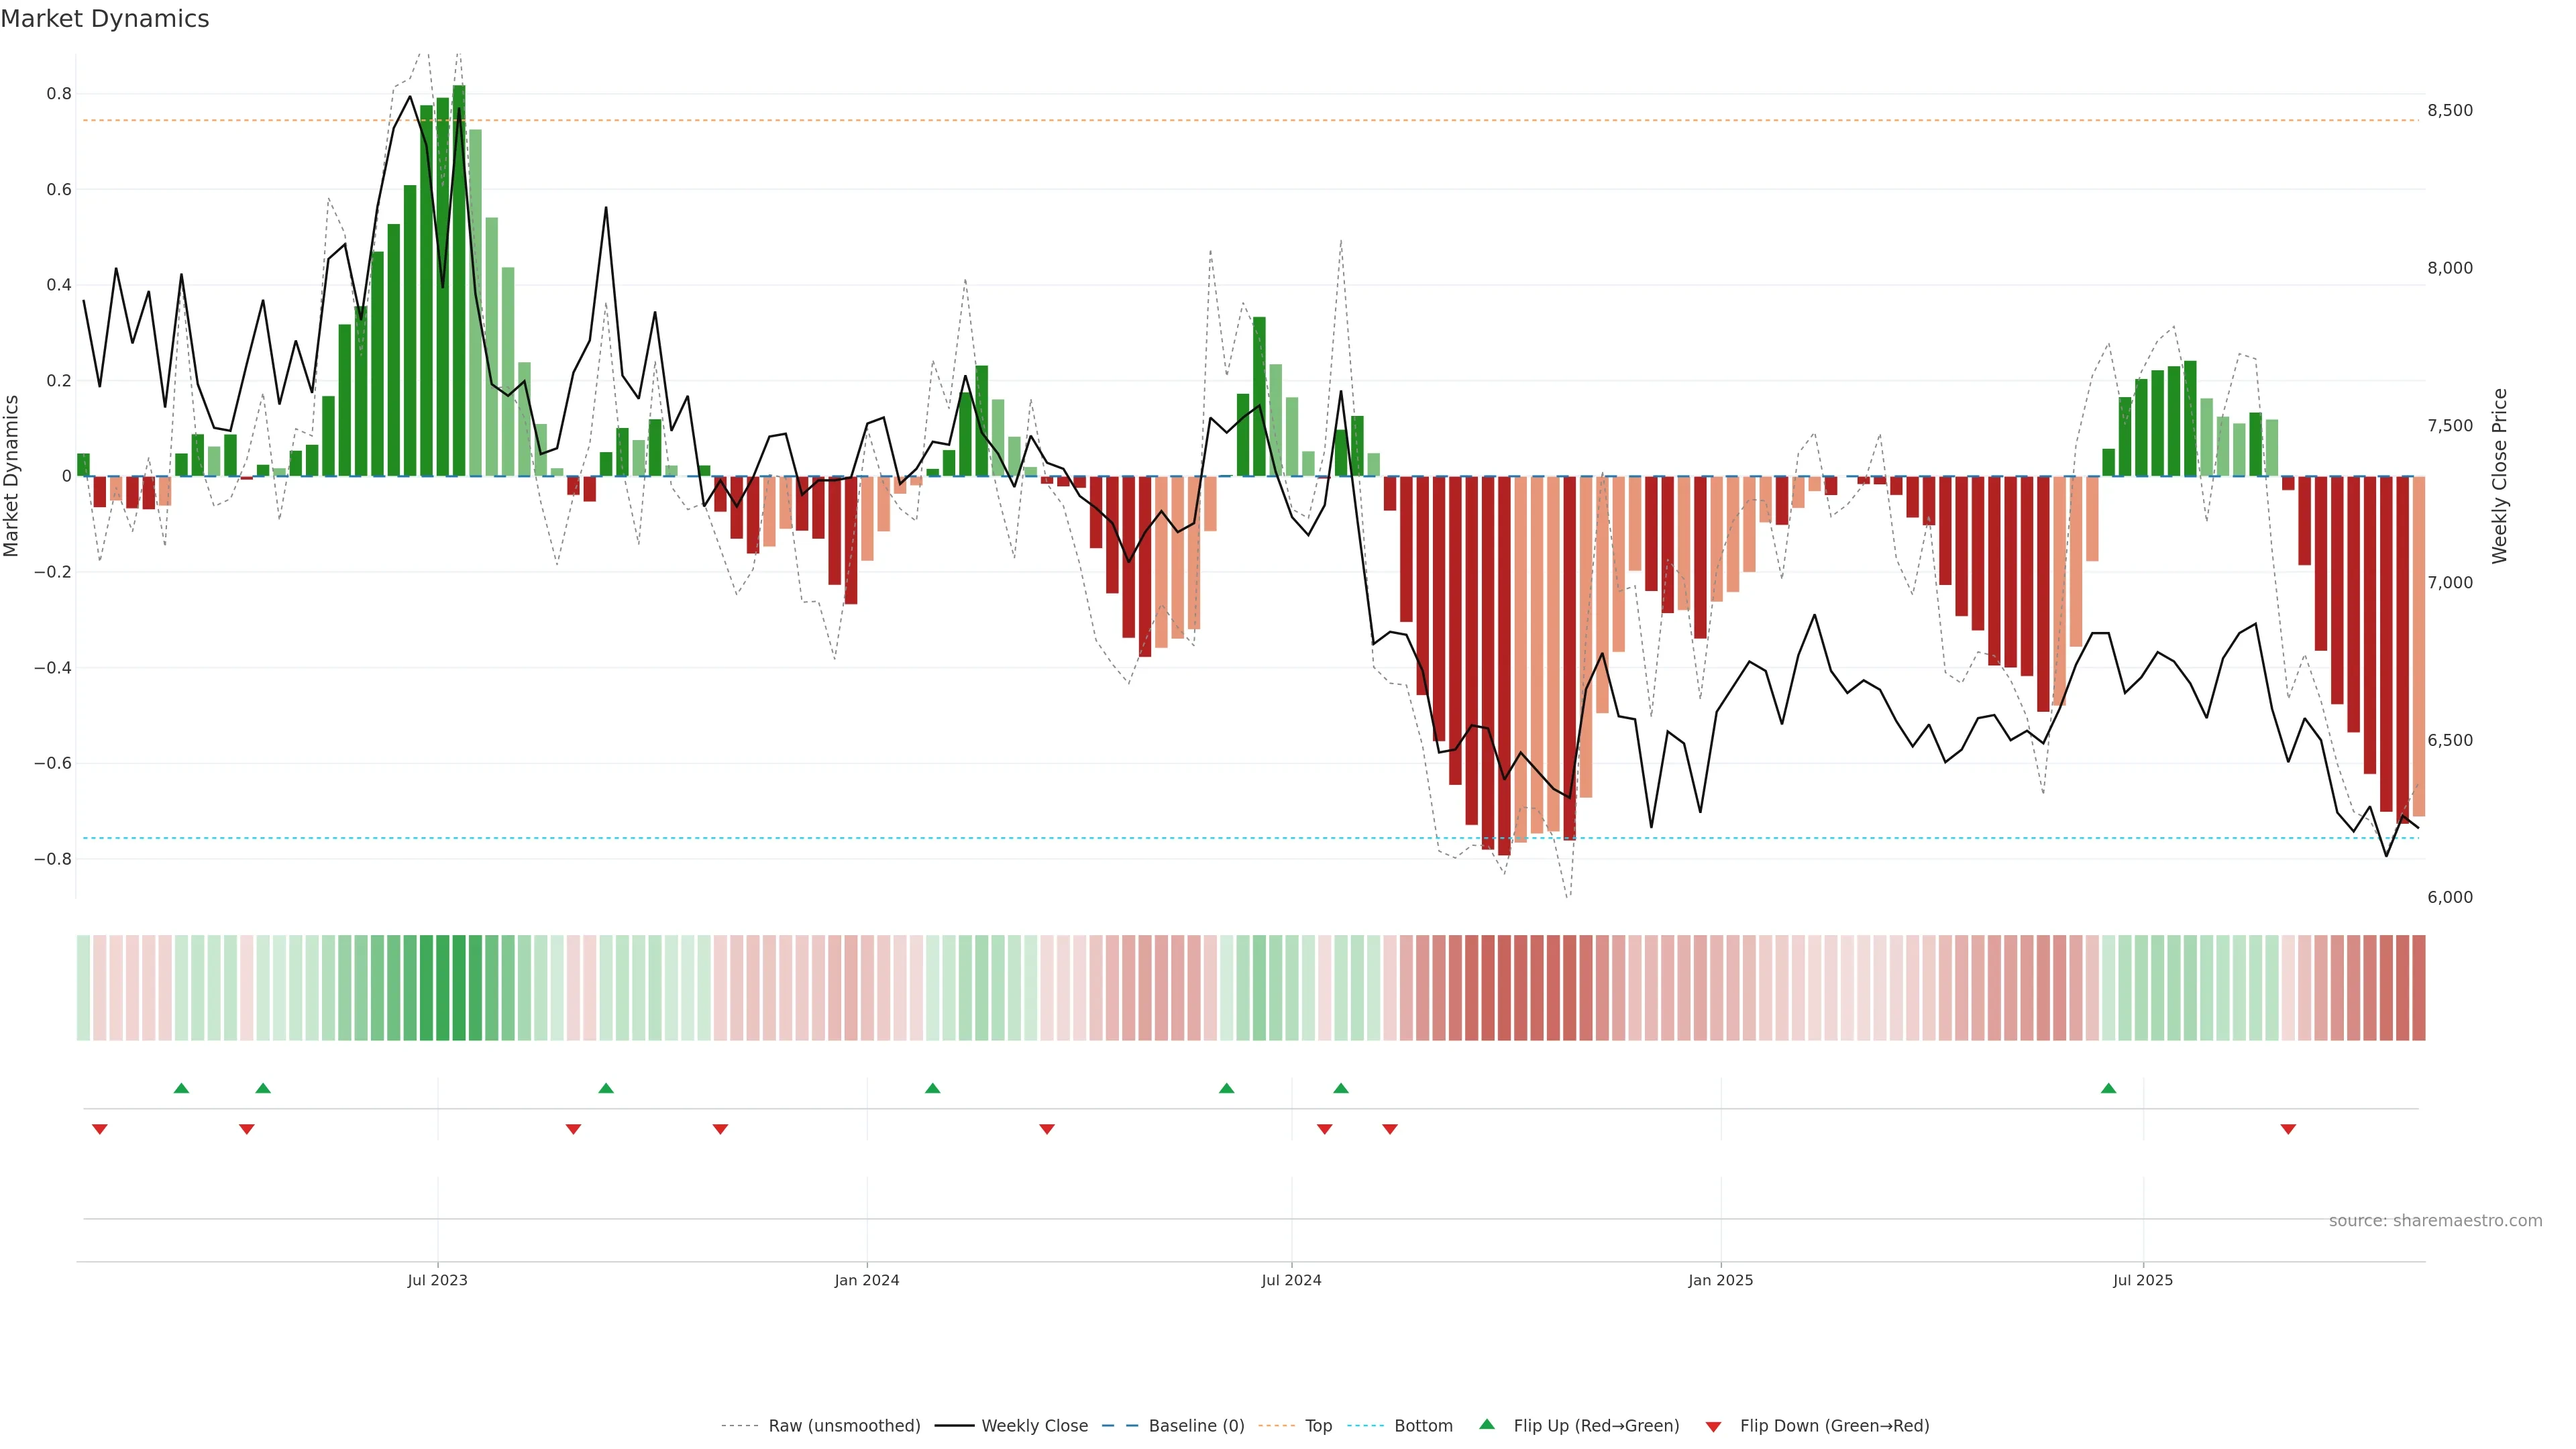Viewport: 2576px width, 1449px height.
Task: Click the Market Dynamics chart title
Action: 105,19
